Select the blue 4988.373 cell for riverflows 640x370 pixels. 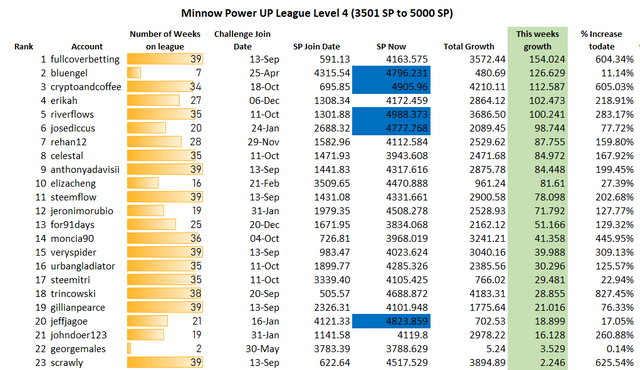pyautogui.click(x=391, y=114)
